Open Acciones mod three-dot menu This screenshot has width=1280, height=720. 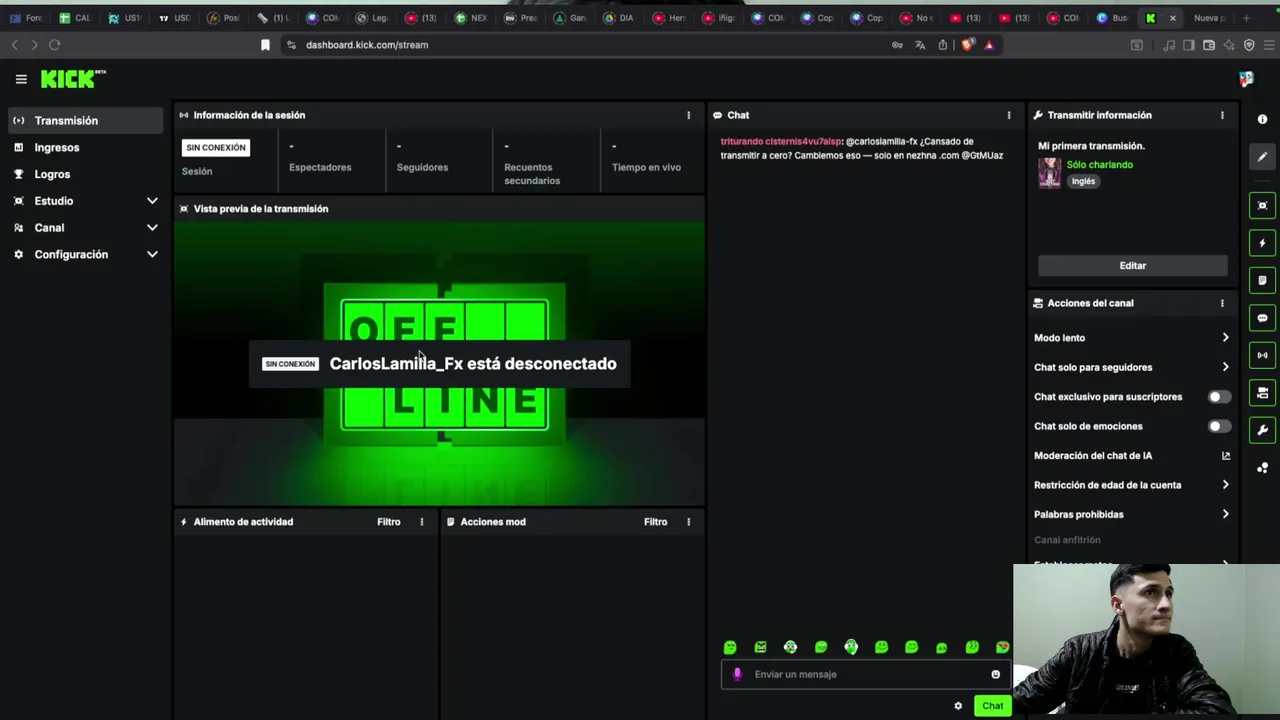click(x=688, y=522)
